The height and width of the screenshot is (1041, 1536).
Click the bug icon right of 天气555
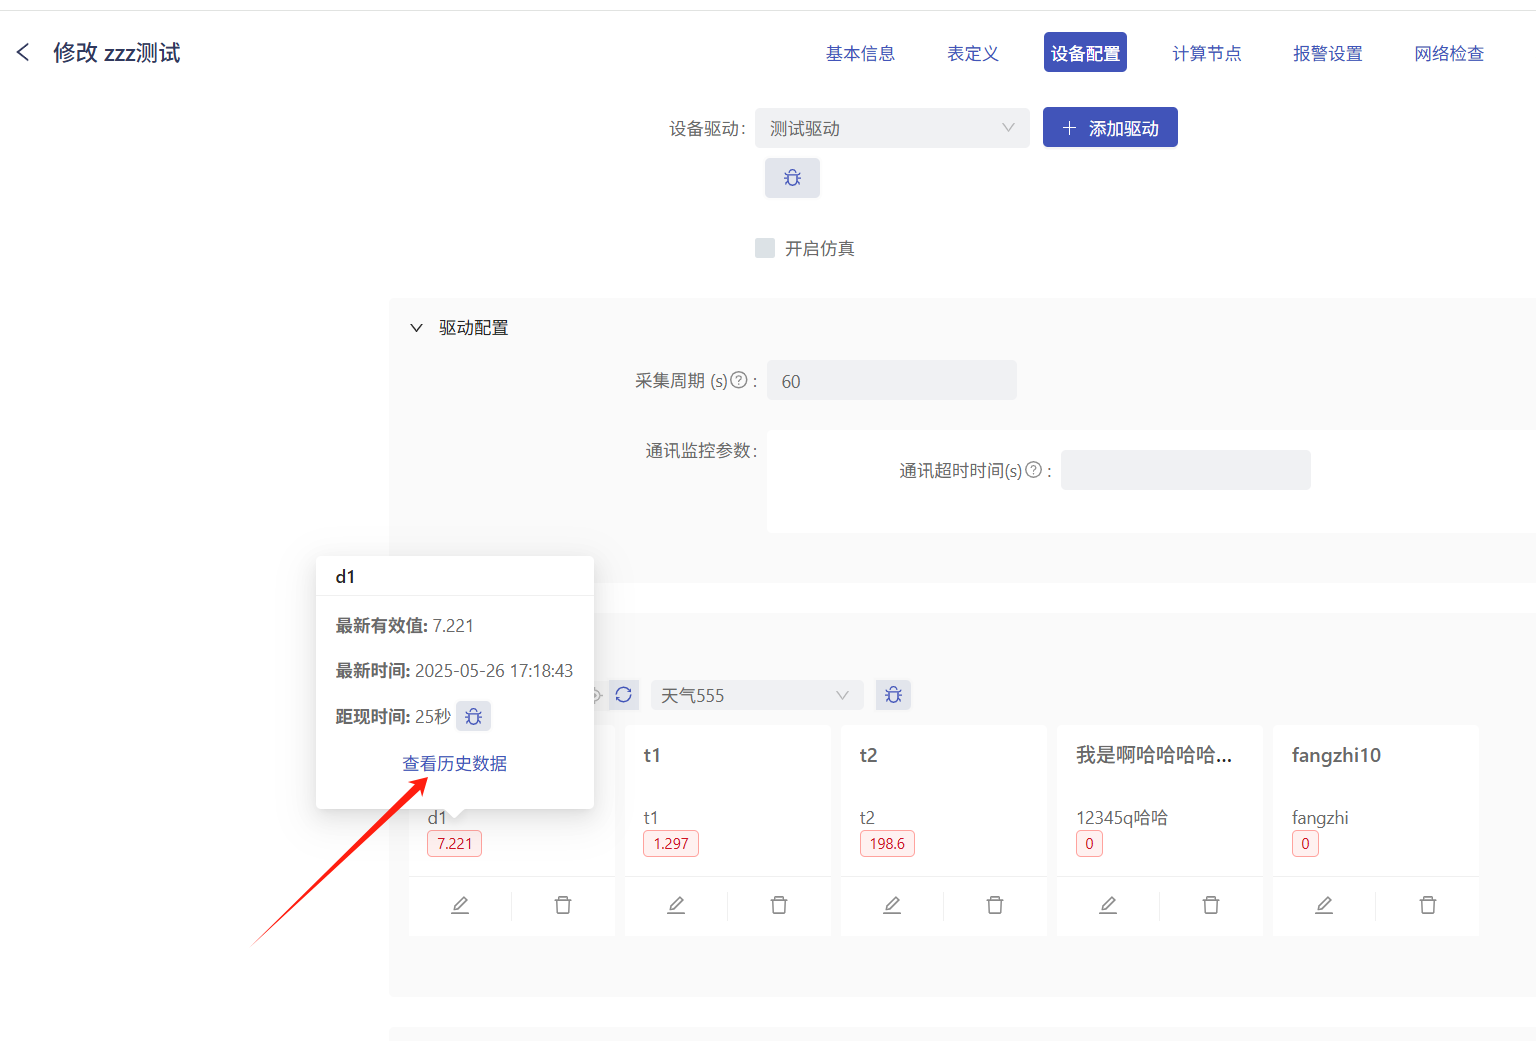pos(893,695)
